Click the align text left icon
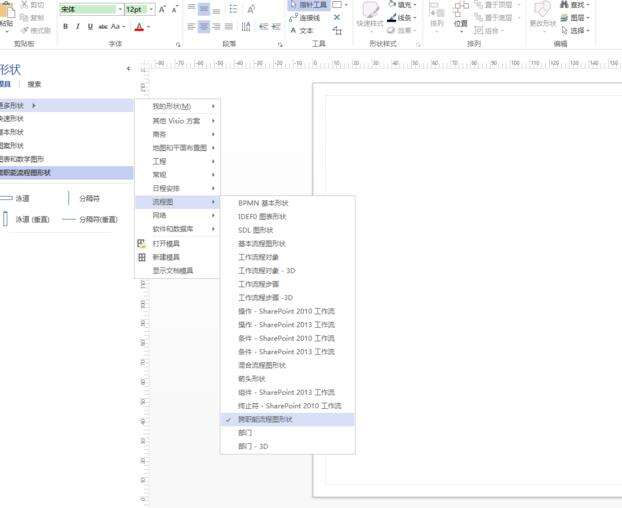This screenshot has width=622, height=508. click(x=191, y=27)
